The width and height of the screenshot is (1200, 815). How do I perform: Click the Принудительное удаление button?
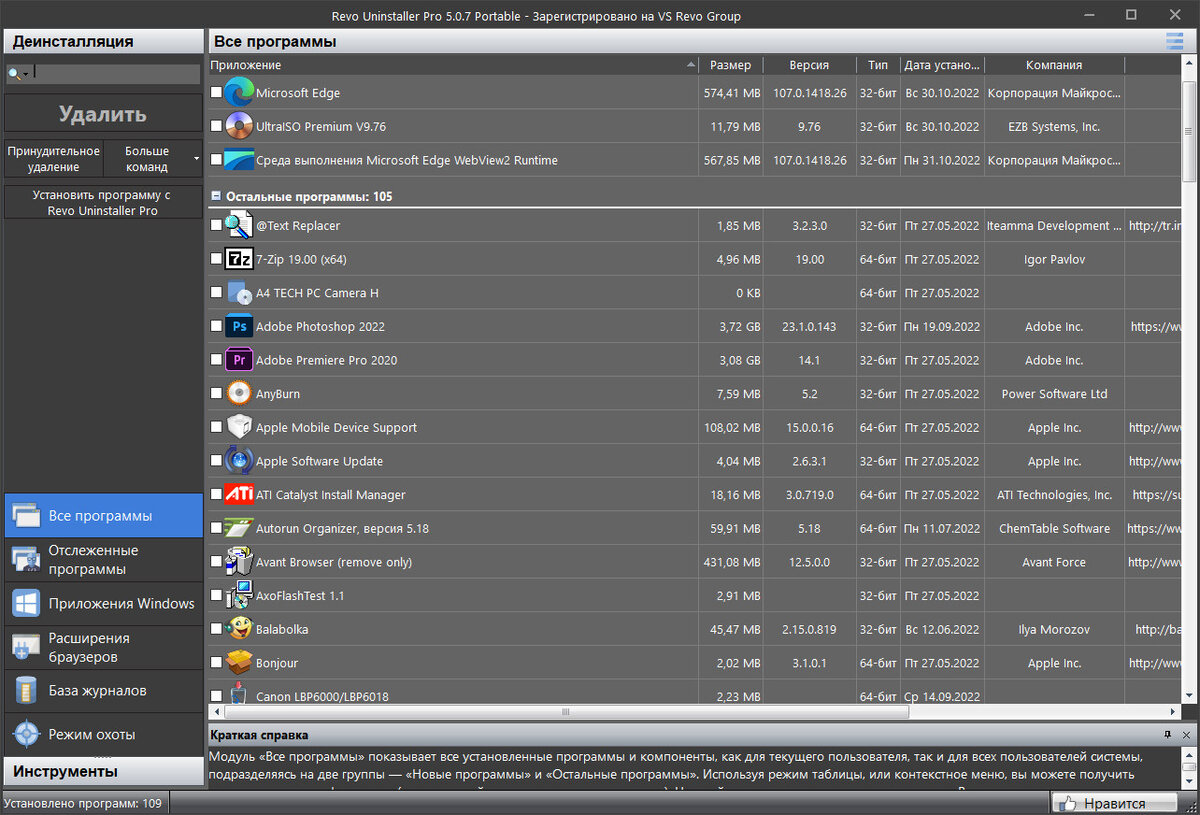[x=54, y=159]
